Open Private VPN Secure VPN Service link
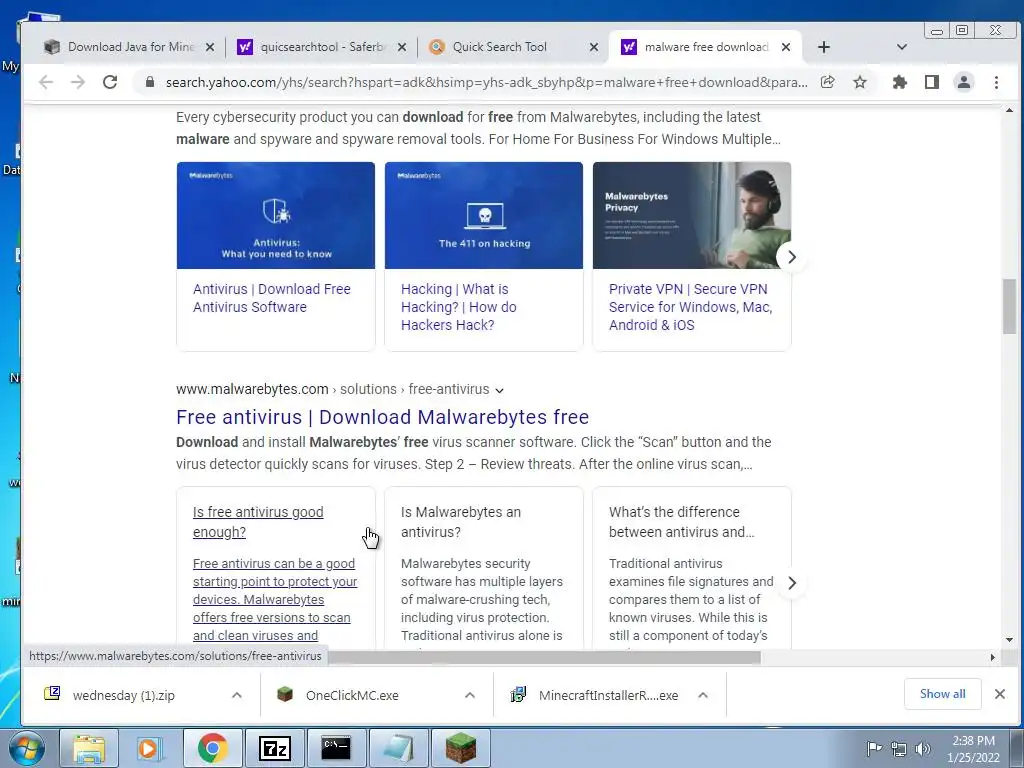This screenshot has width=1024, height=768. (690, 307)
